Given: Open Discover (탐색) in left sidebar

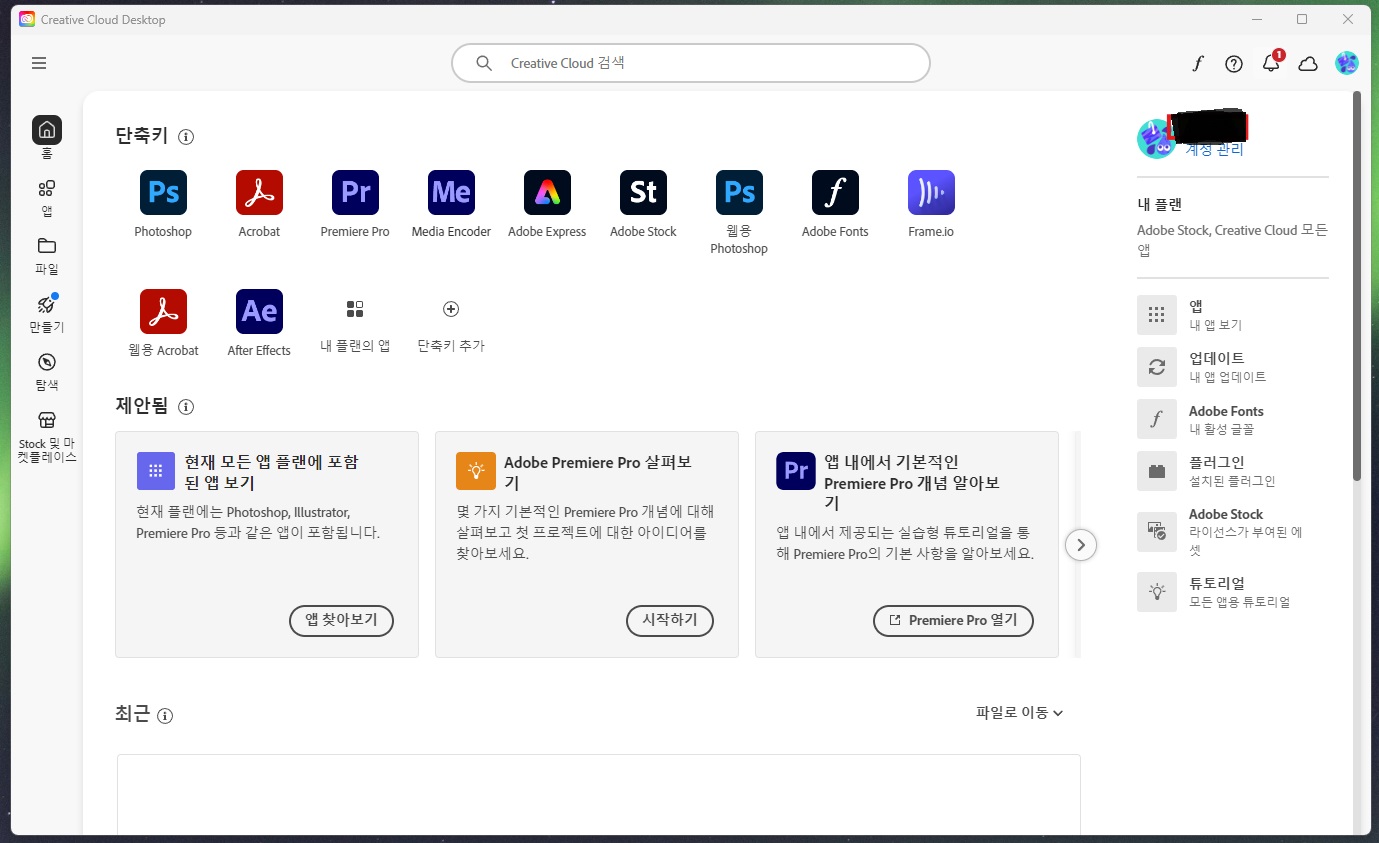Looking at the screenshot, I should pos(47,372).
